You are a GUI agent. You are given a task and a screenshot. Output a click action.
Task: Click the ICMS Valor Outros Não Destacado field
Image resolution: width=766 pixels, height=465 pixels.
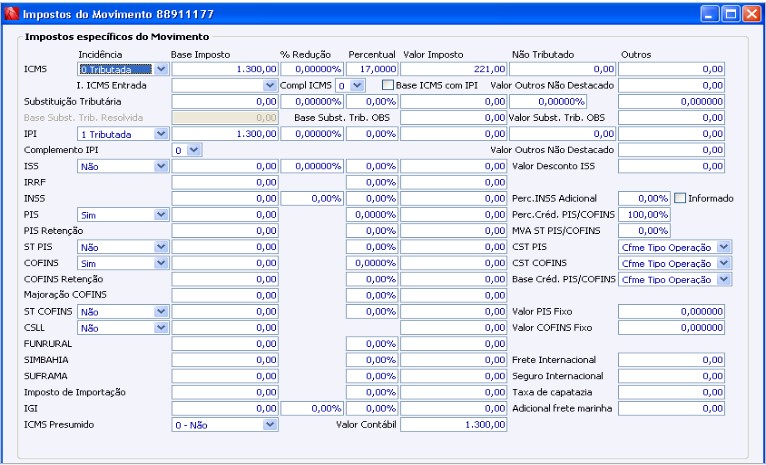point(671,85)
